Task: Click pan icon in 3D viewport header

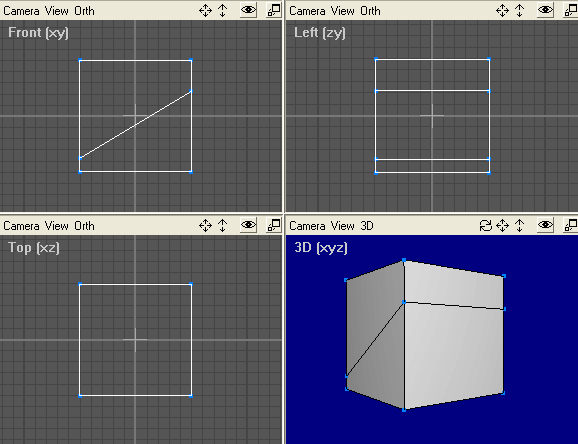Action: click(x=502, y=225)
